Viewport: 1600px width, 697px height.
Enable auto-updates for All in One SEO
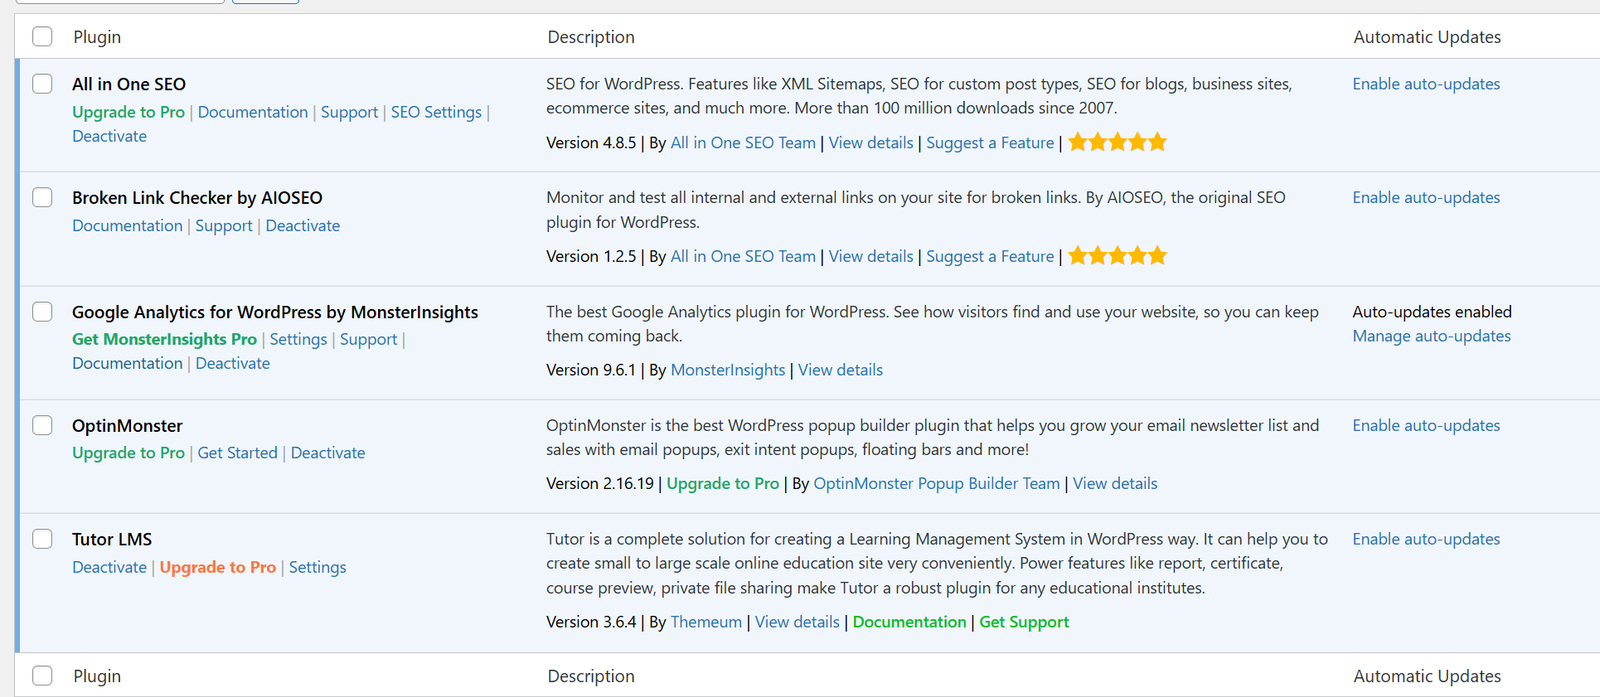1426,84
